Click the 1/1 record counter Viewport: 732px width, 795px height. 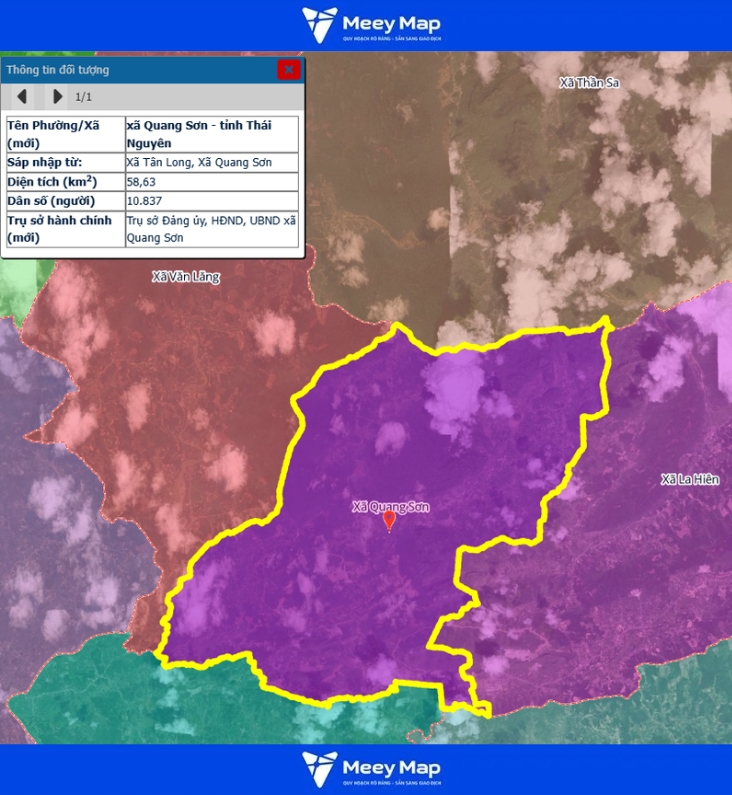coord(84,97)
